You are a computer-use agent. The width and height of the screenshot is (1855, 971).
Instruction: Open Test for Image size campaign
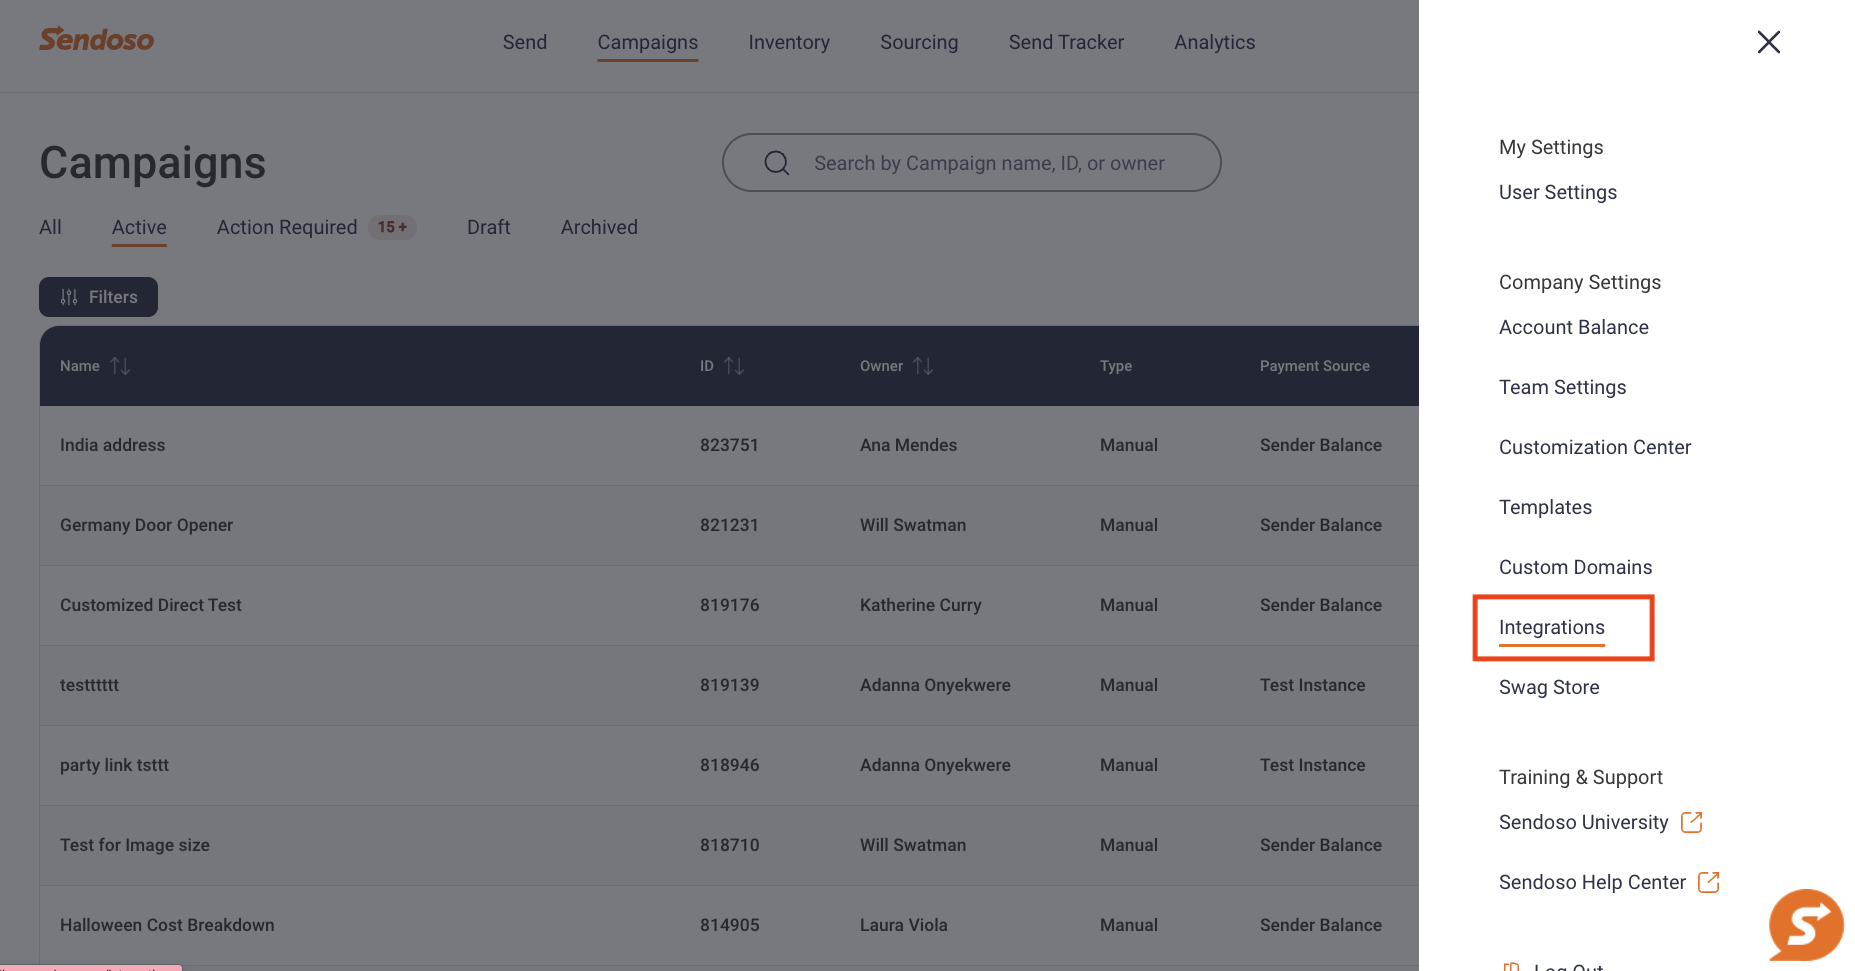[x=135, y=845]
